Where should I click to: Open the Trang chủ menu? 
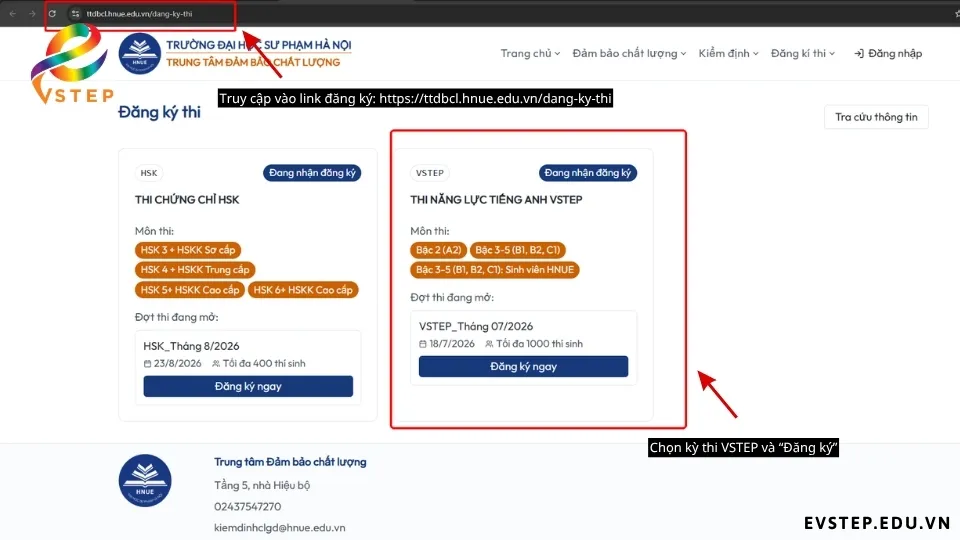[x=530, y=53]
